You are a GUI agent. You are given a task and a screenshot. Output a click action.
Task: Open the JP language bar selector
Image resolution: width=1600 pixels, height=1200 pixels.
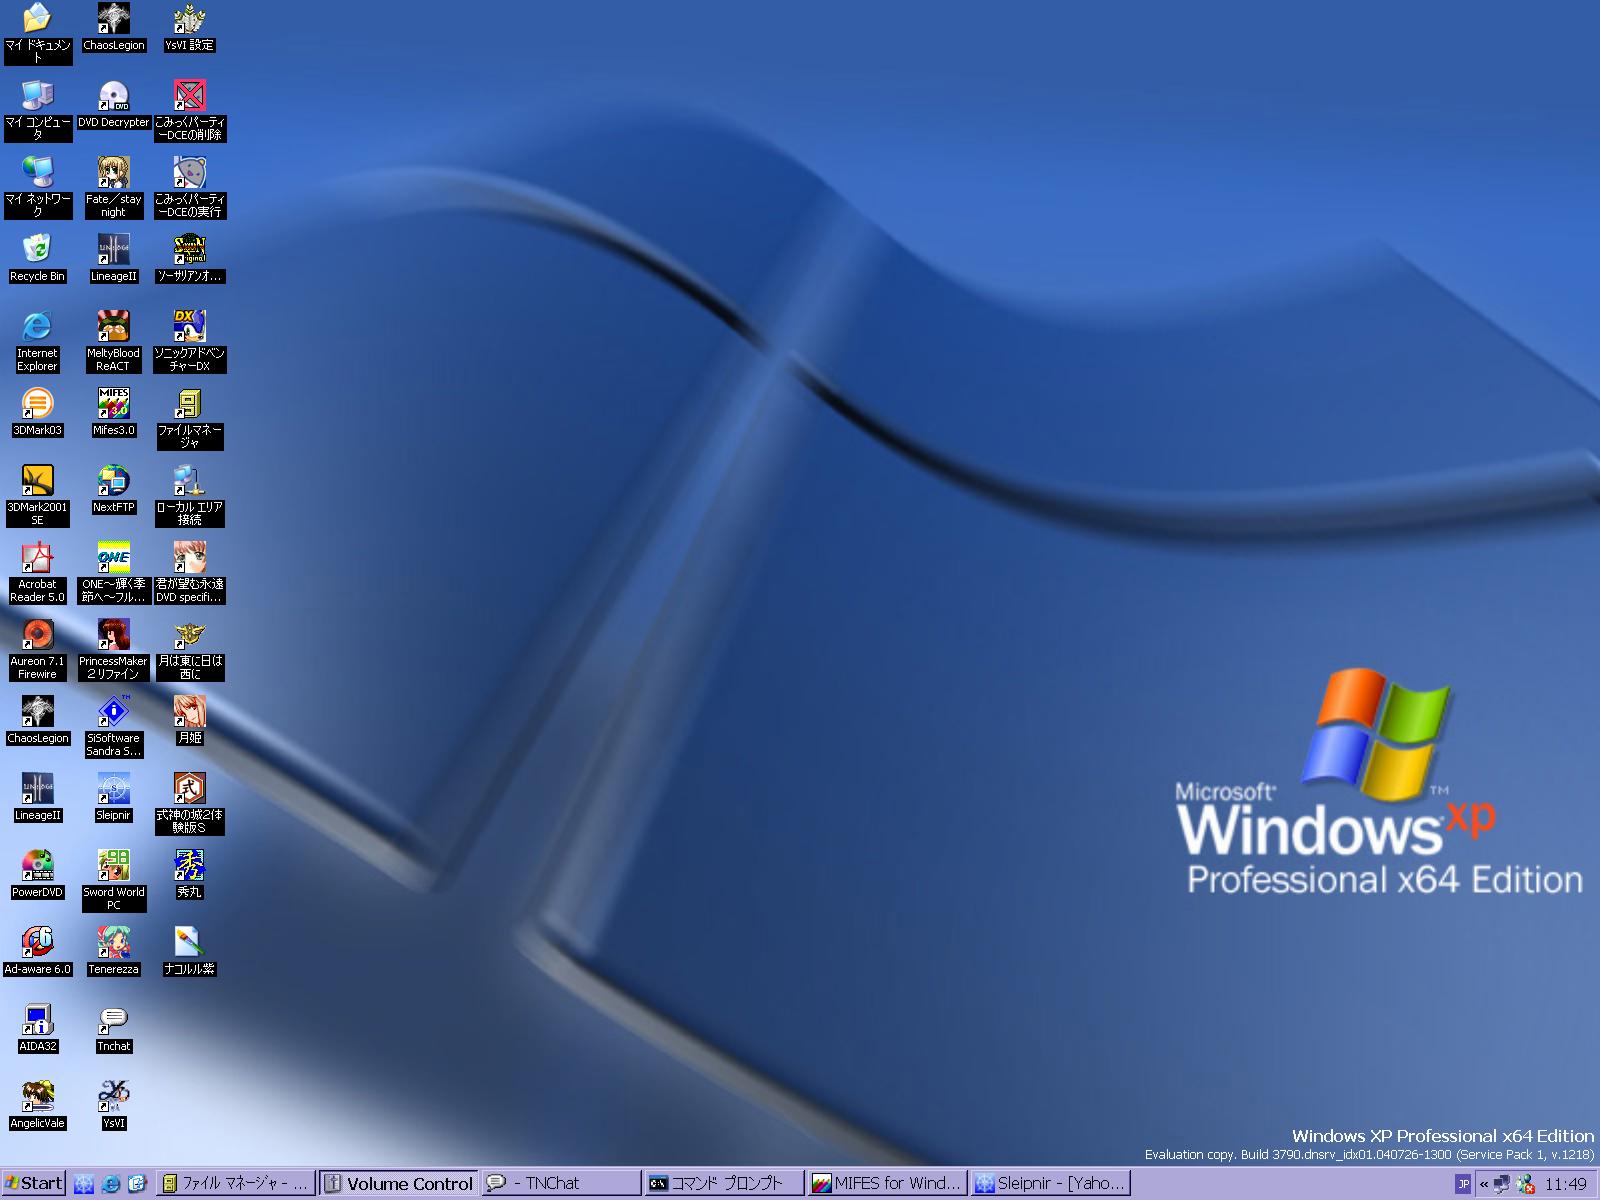pyautogui.click(x=1463, y=1184)
